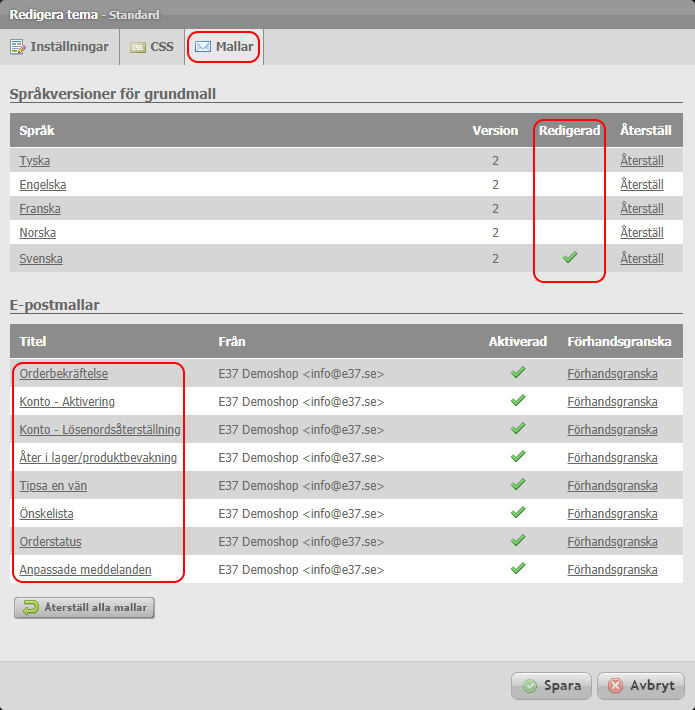Click the Redigerad column header
This screenshot has height=710, width=695.
tap(569, 130)
